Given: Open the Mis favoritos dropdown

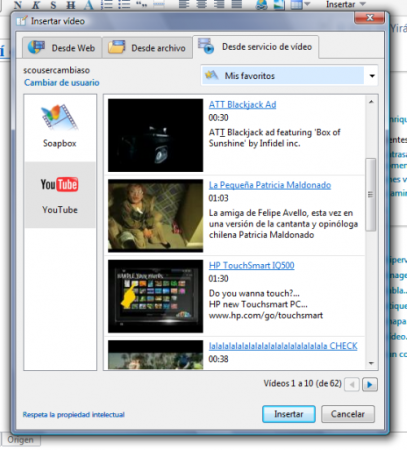Looking at the screenshot, I should pos(289,76).
